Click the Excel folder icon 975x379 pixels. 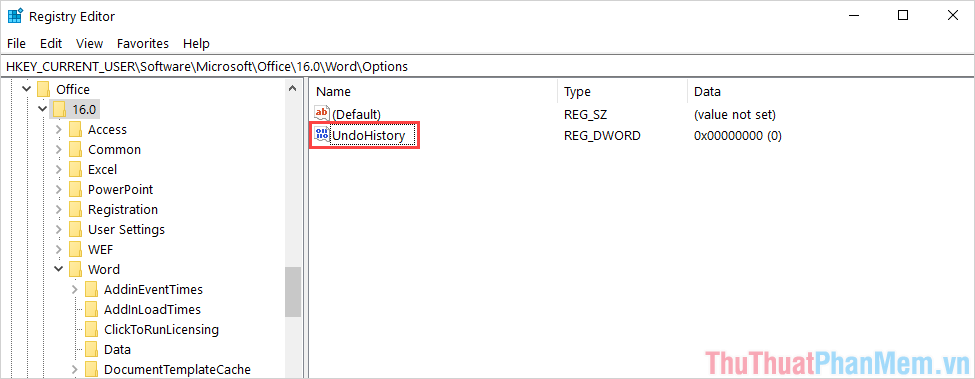pos(75,169)
